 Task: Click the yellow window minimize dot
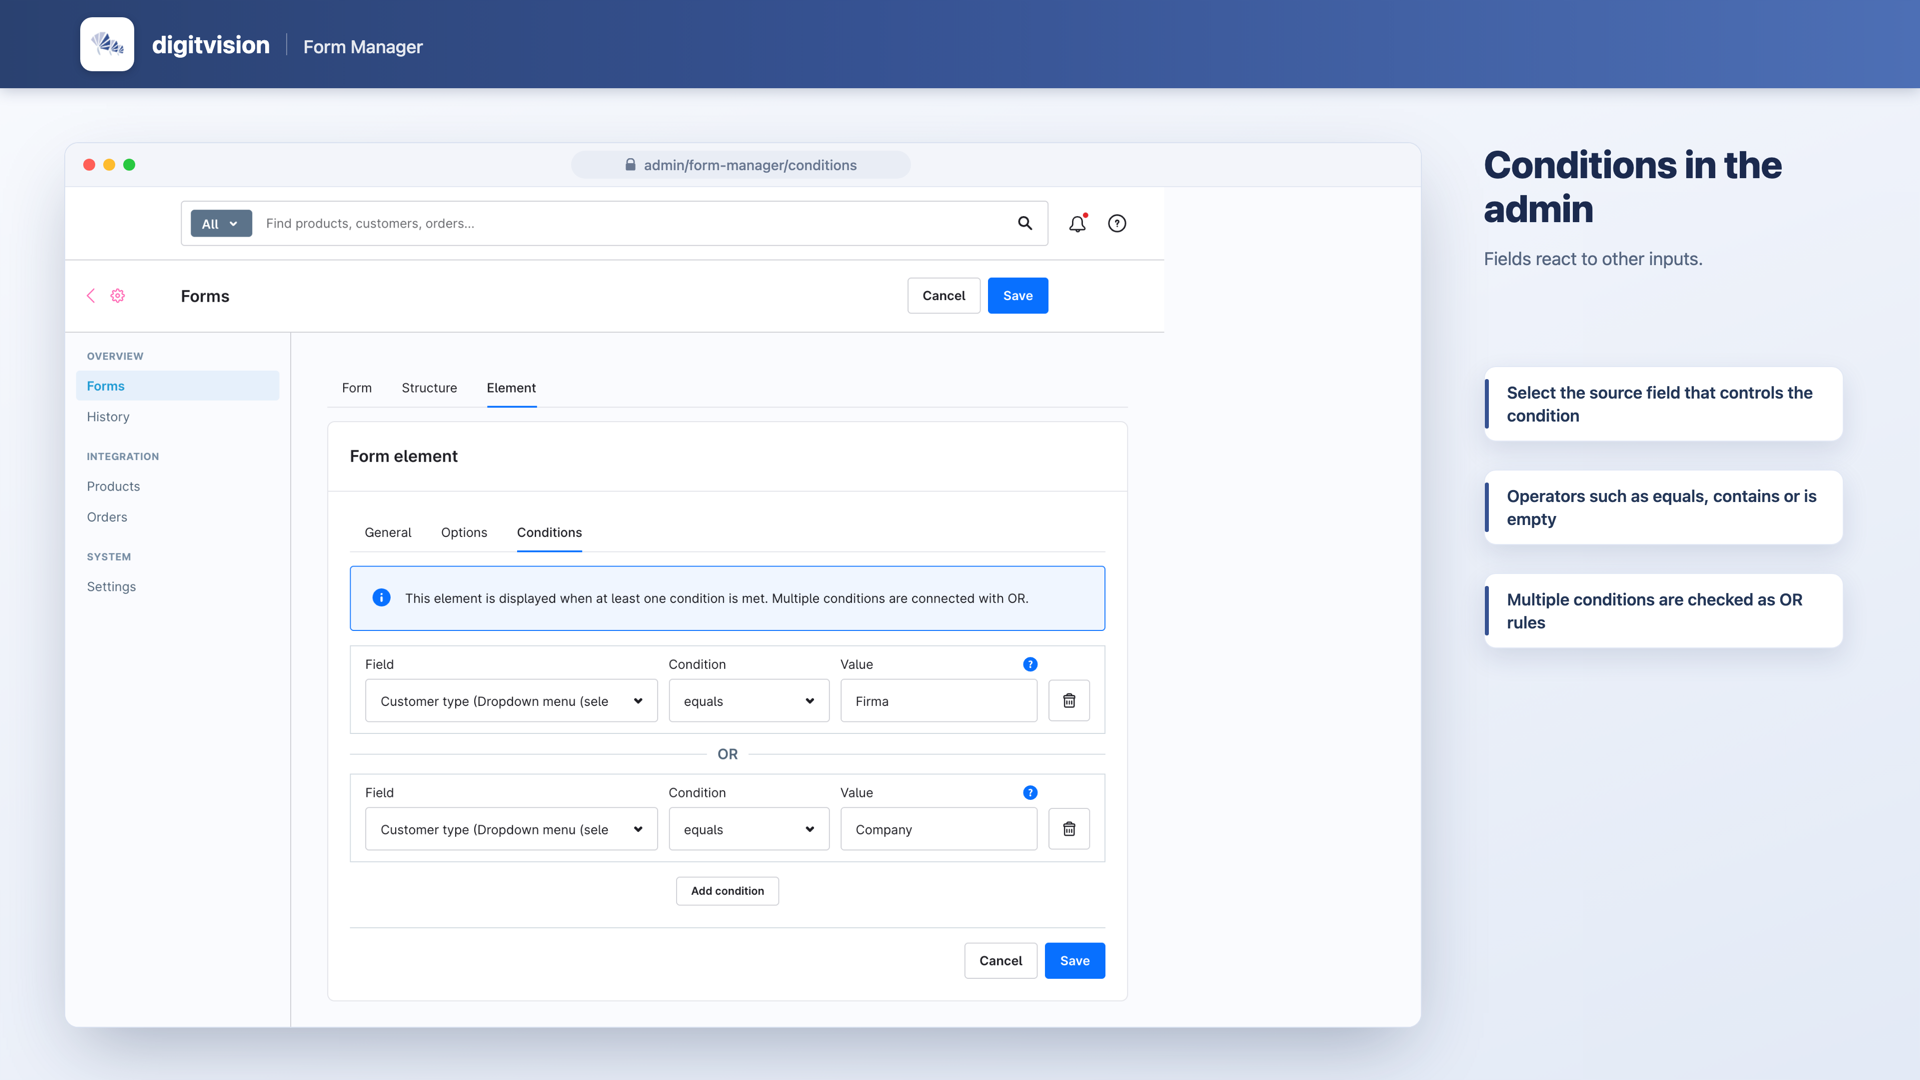(109, 165)
